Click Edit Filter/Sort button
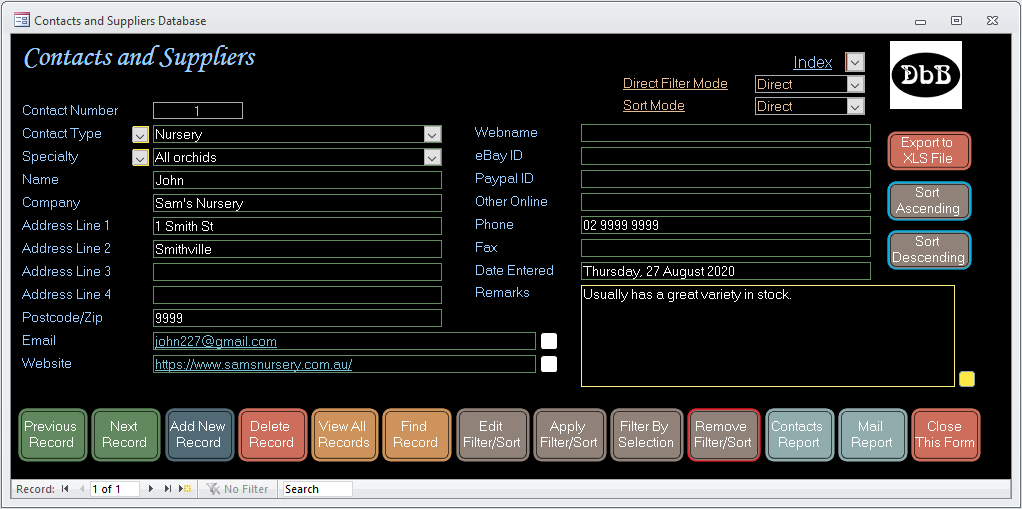 [x=493, y=435]
